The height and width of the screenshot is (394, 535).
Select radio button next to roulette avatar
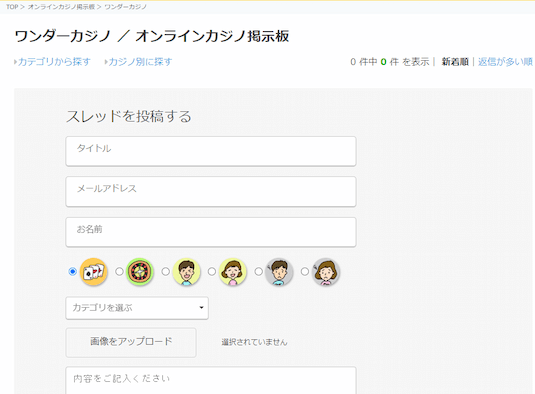pyautogui.click(x=119, y=272)
